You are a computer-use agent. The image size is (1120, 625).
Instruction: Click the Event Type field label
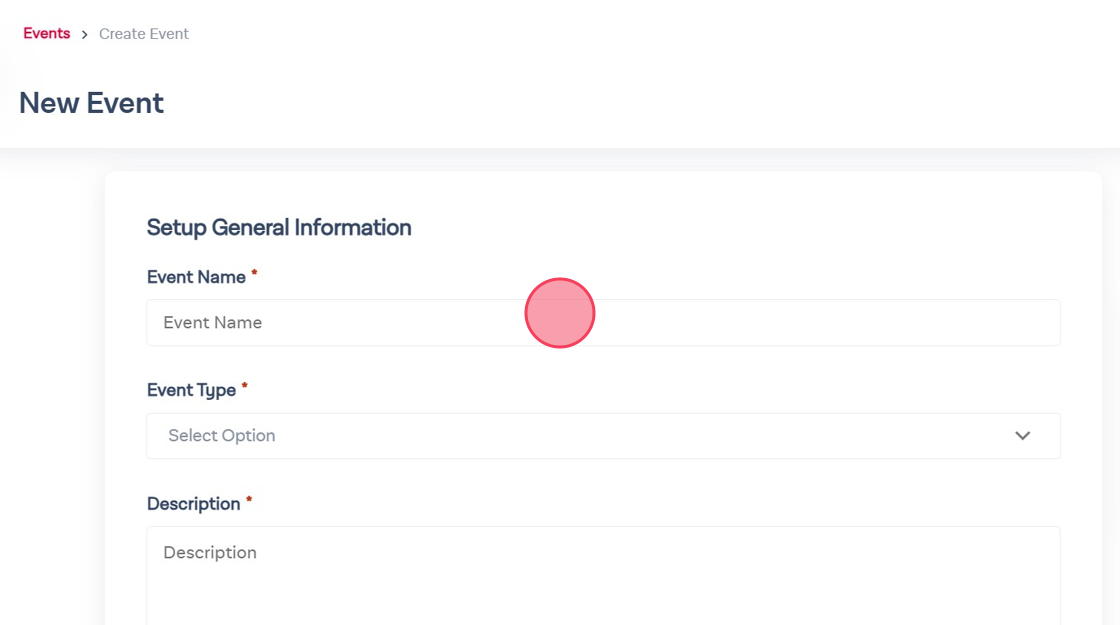click(191, 390)
